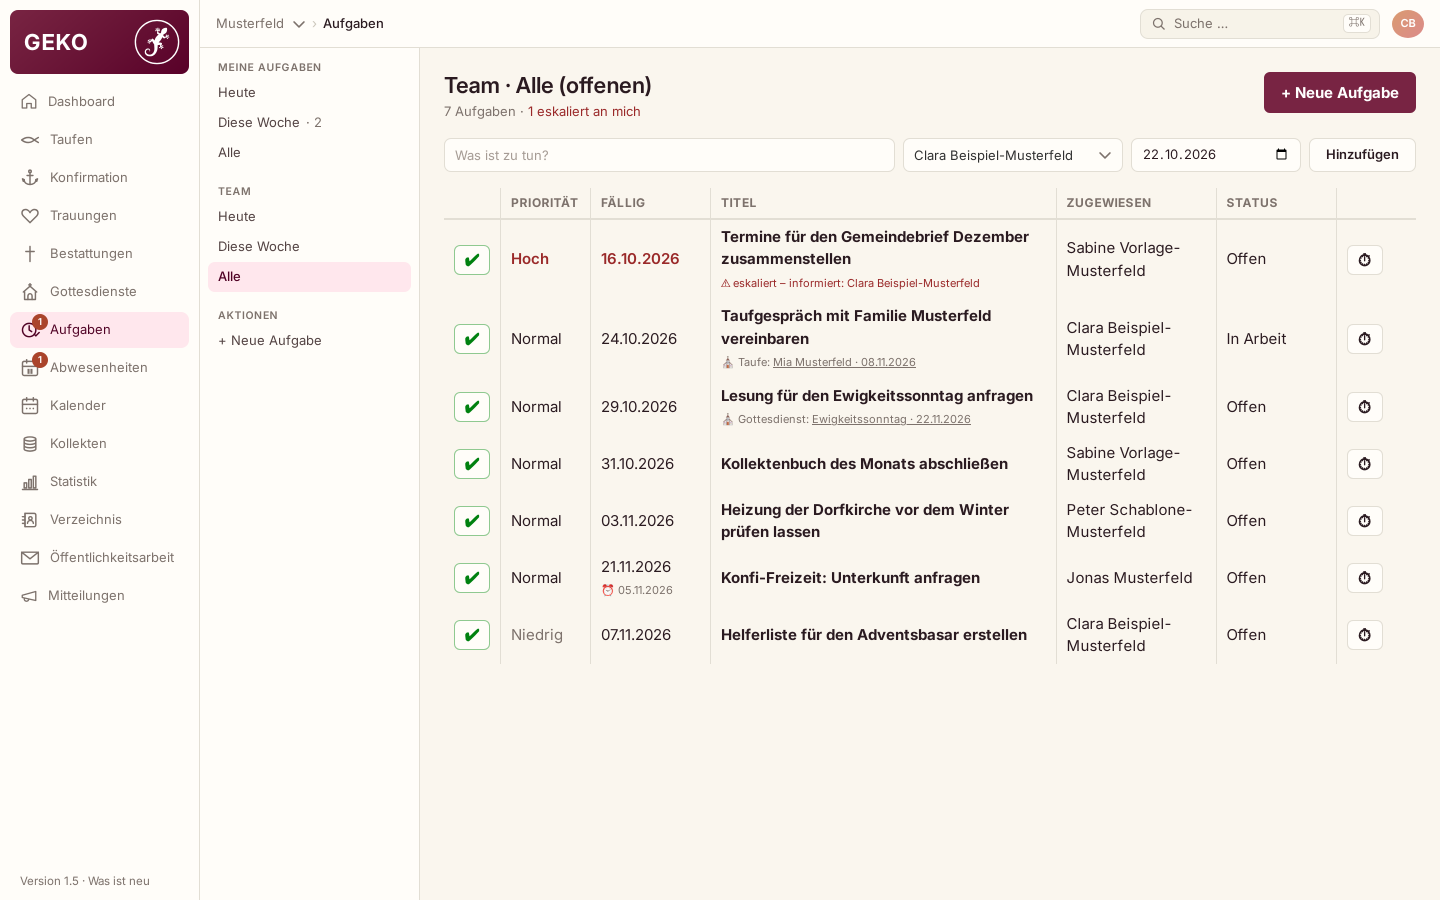1440x900 pixels.
Task: Mark Gemeindebrief Dezember task as done
Action: tap(472, 260)
